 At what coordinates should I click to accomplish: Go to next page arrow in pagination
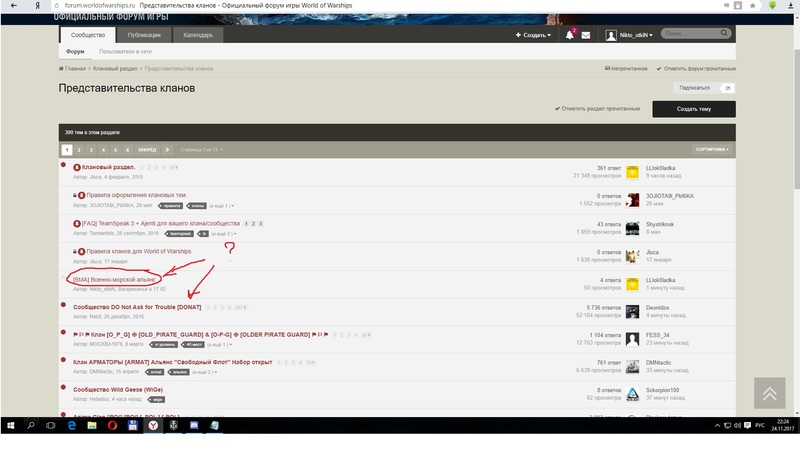point(167,149)
